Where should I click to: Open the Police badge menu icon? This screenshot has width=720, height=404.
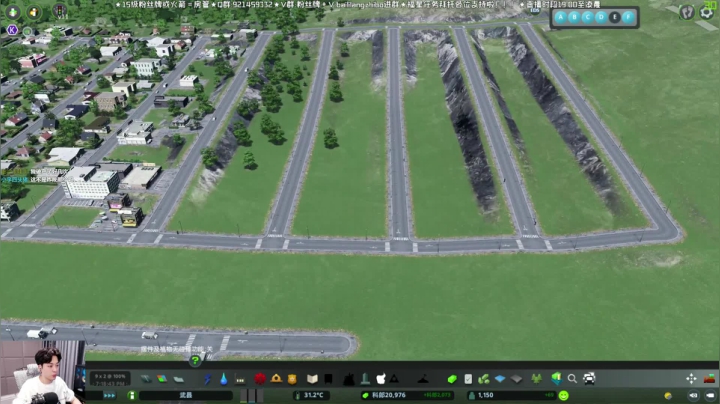click(292, 379)
